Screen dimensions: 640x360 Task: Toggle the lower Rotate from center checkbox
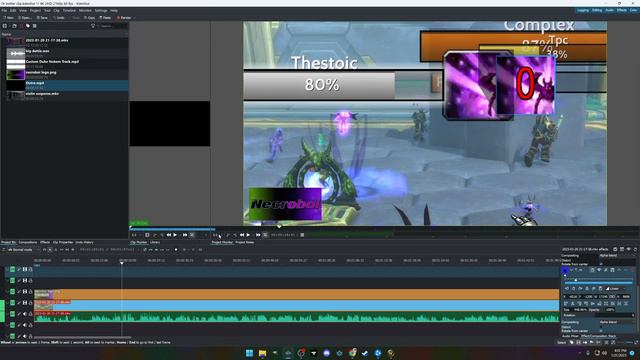[x=601, y=331]
